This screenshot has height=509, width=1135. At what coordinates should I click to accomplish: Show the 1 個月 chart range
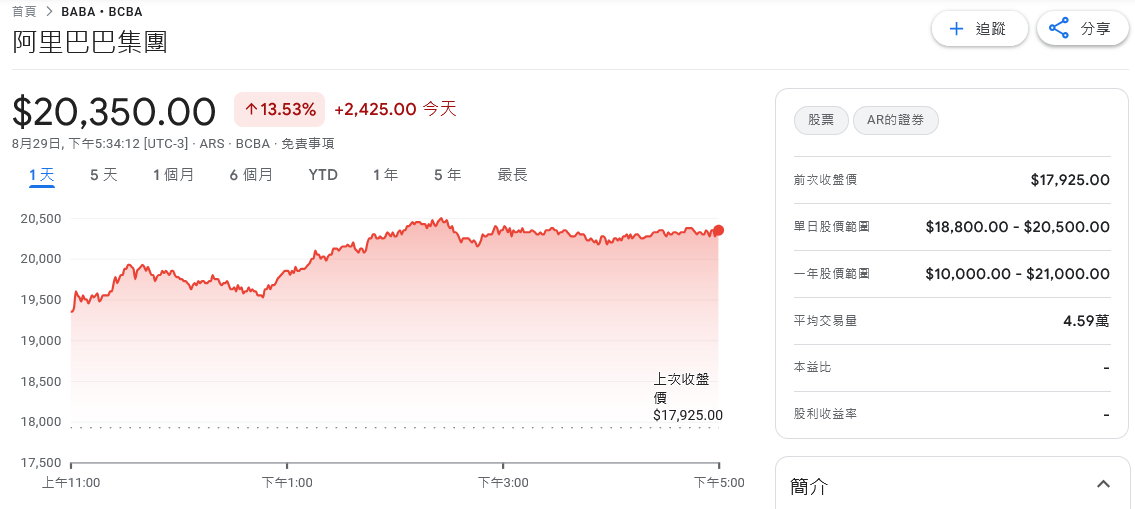[173, 175]
